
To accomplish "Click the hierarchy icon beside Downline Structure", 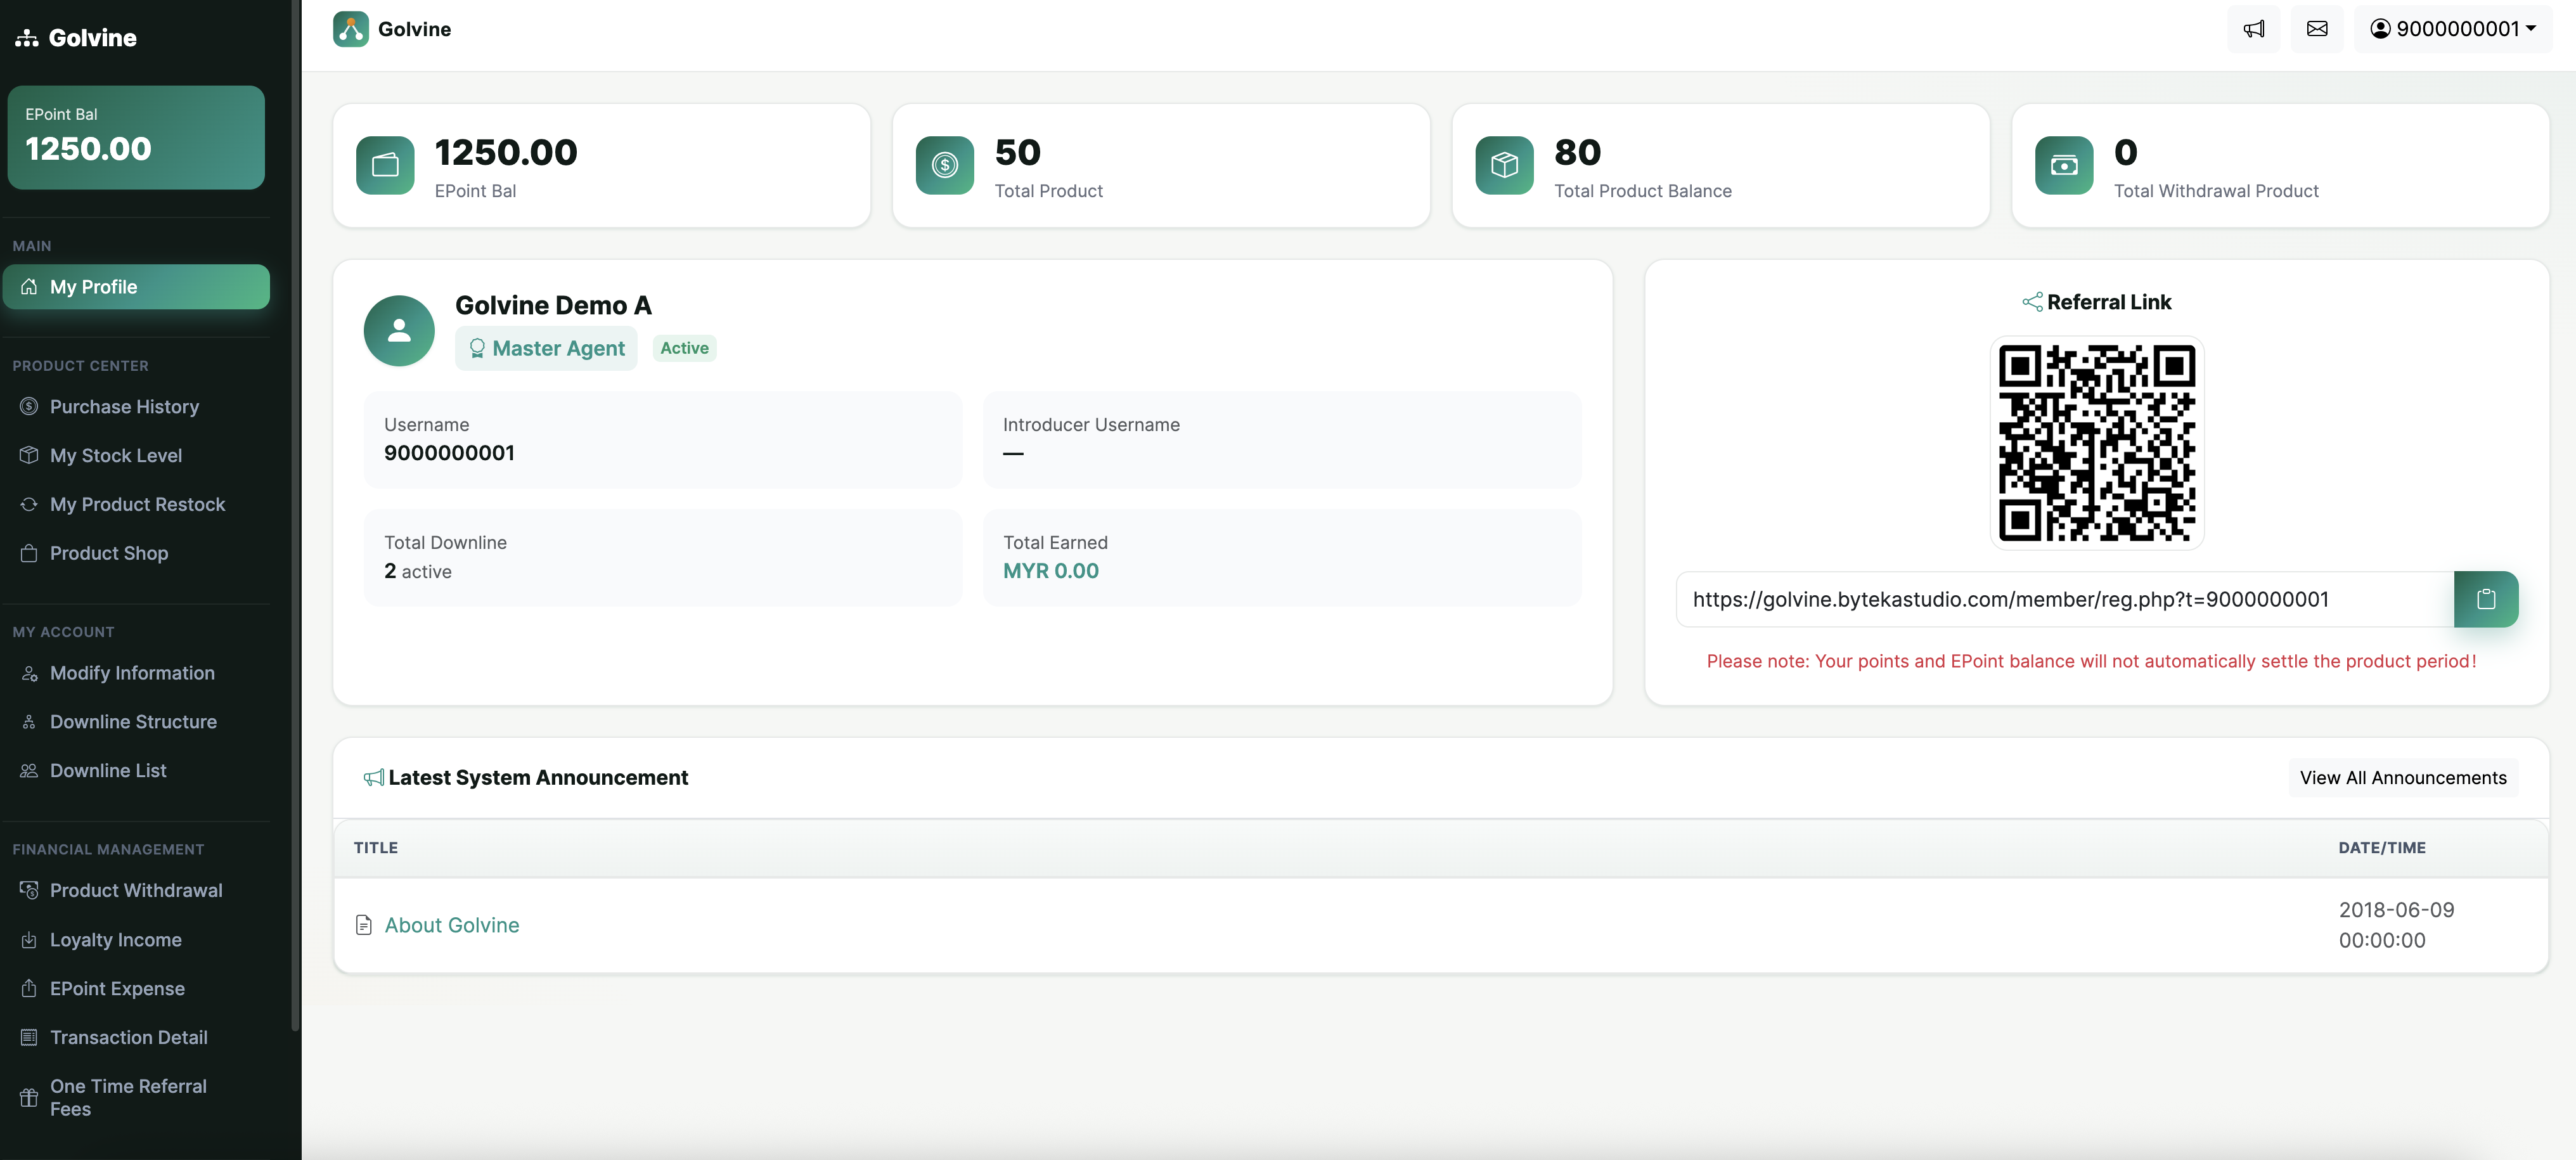I will pos(29,721).
